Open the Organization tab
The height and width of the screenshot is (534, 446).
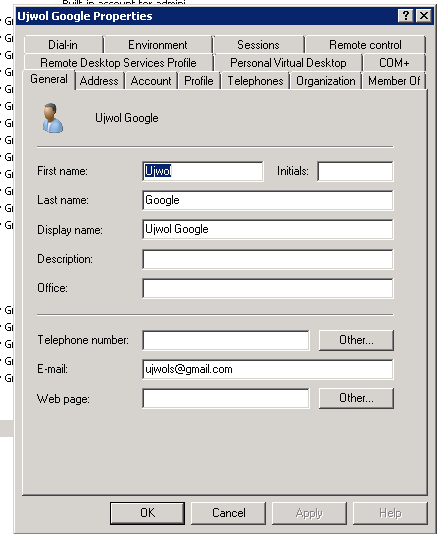click(x=325, y=81)
